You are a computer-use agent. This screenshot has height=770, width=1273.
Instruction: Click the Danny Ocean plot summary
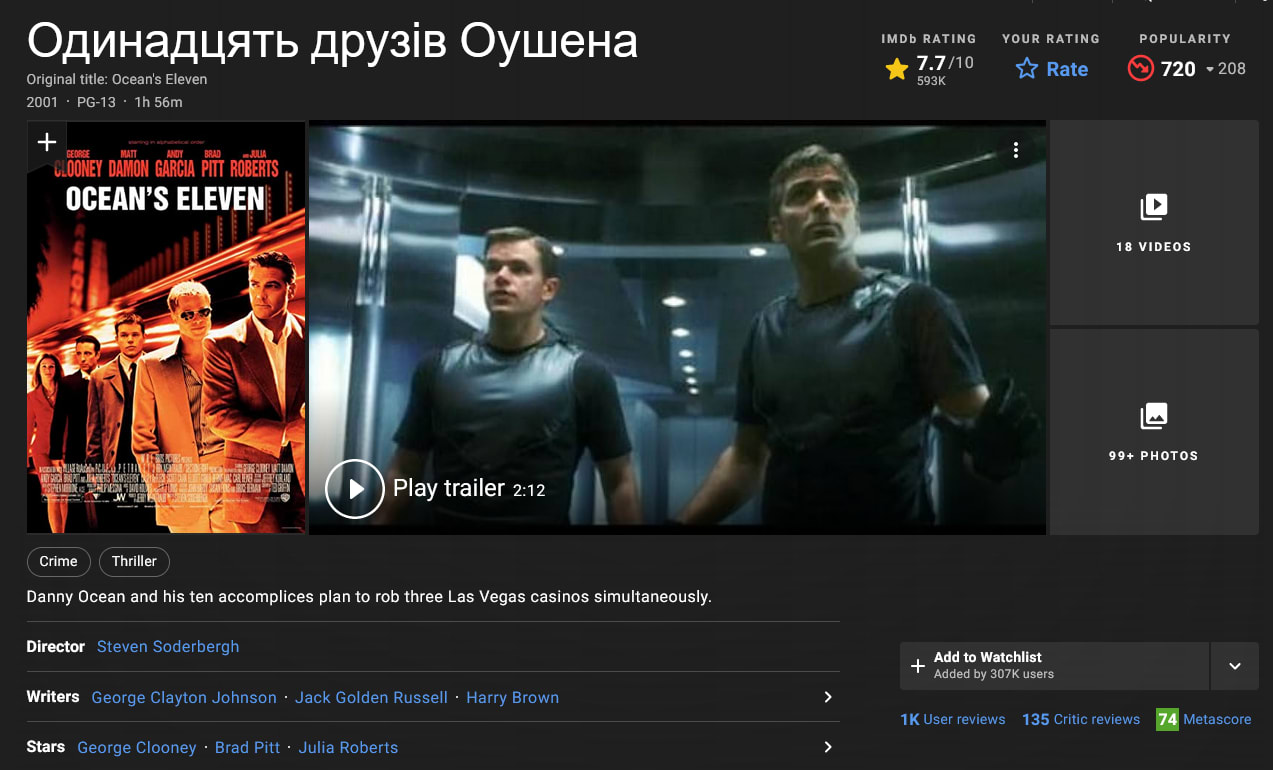[369, 597]
